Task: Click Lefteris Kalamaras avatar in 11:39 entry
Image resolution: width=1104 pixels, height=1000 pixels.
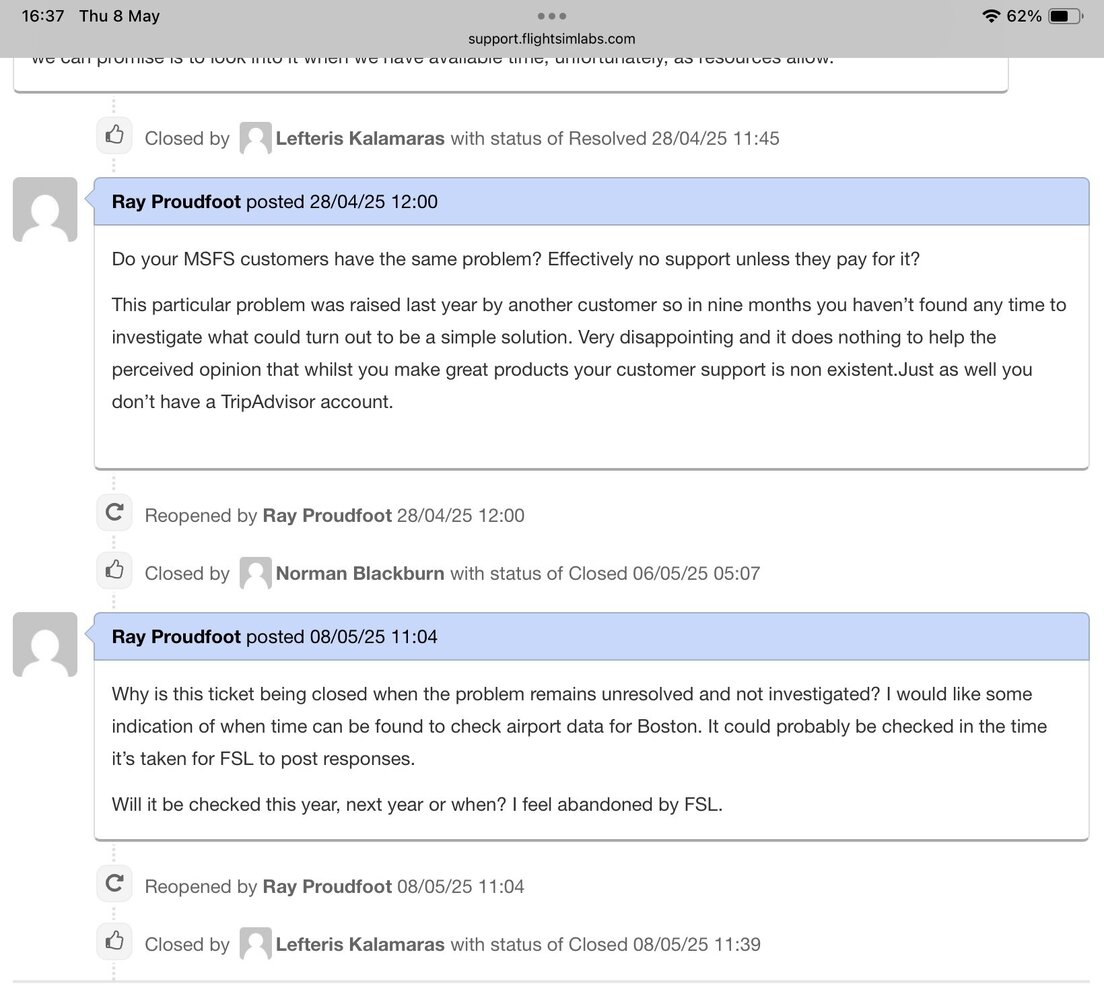Action: (256, 944)
